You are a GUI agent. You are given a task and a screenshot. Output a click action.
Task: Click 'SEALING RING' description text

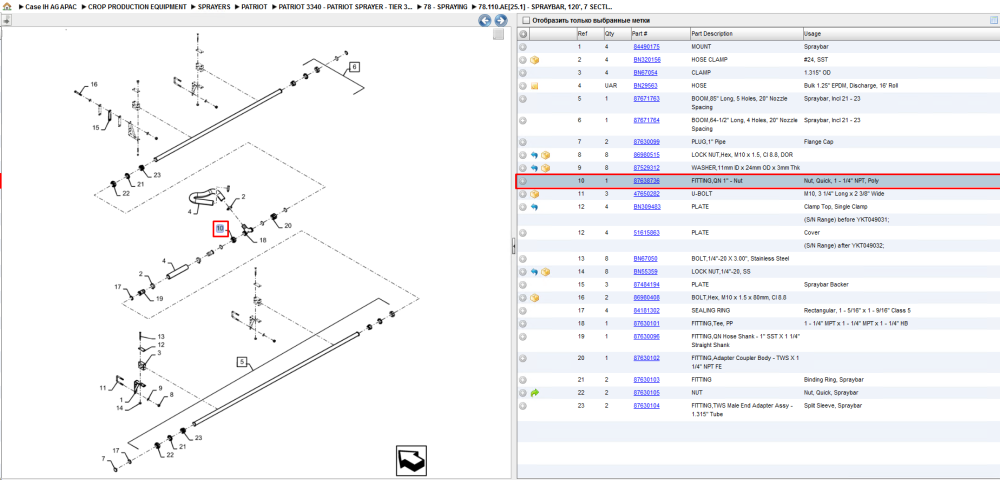click(710, 310)
